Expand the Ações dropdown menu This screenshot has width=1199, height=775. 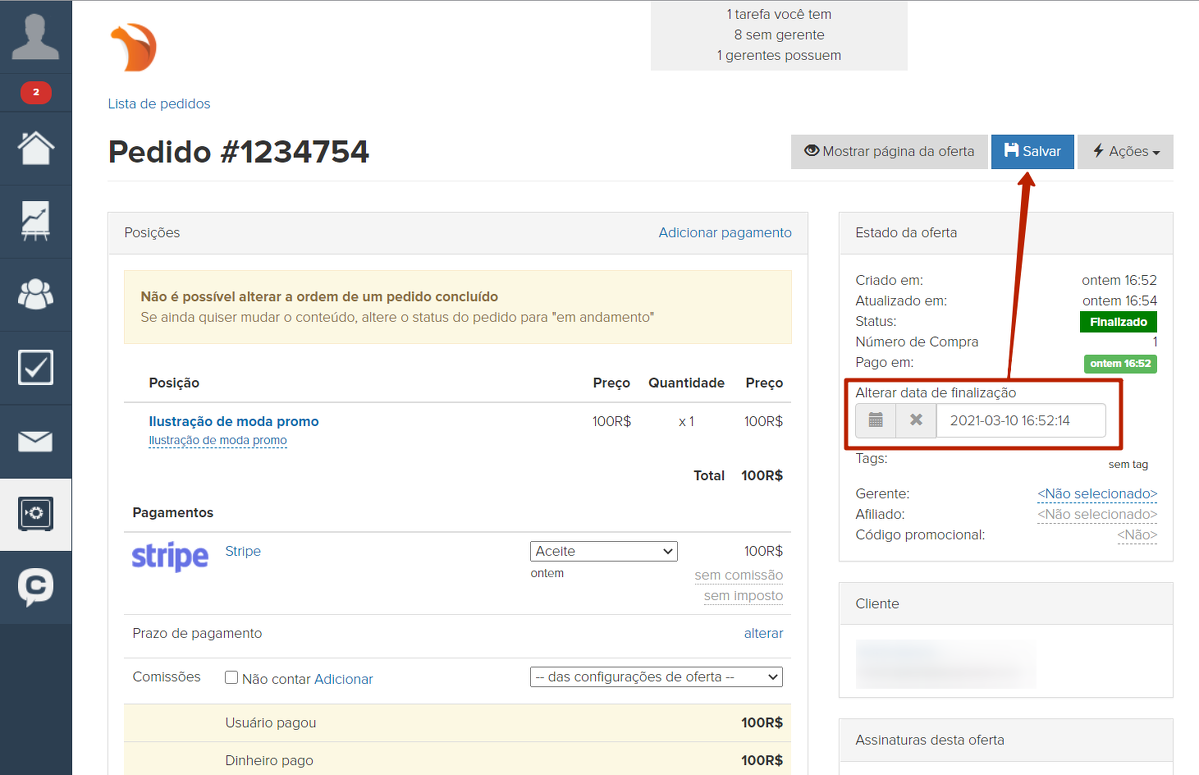pyautogui.click(x=1125, y=152)
